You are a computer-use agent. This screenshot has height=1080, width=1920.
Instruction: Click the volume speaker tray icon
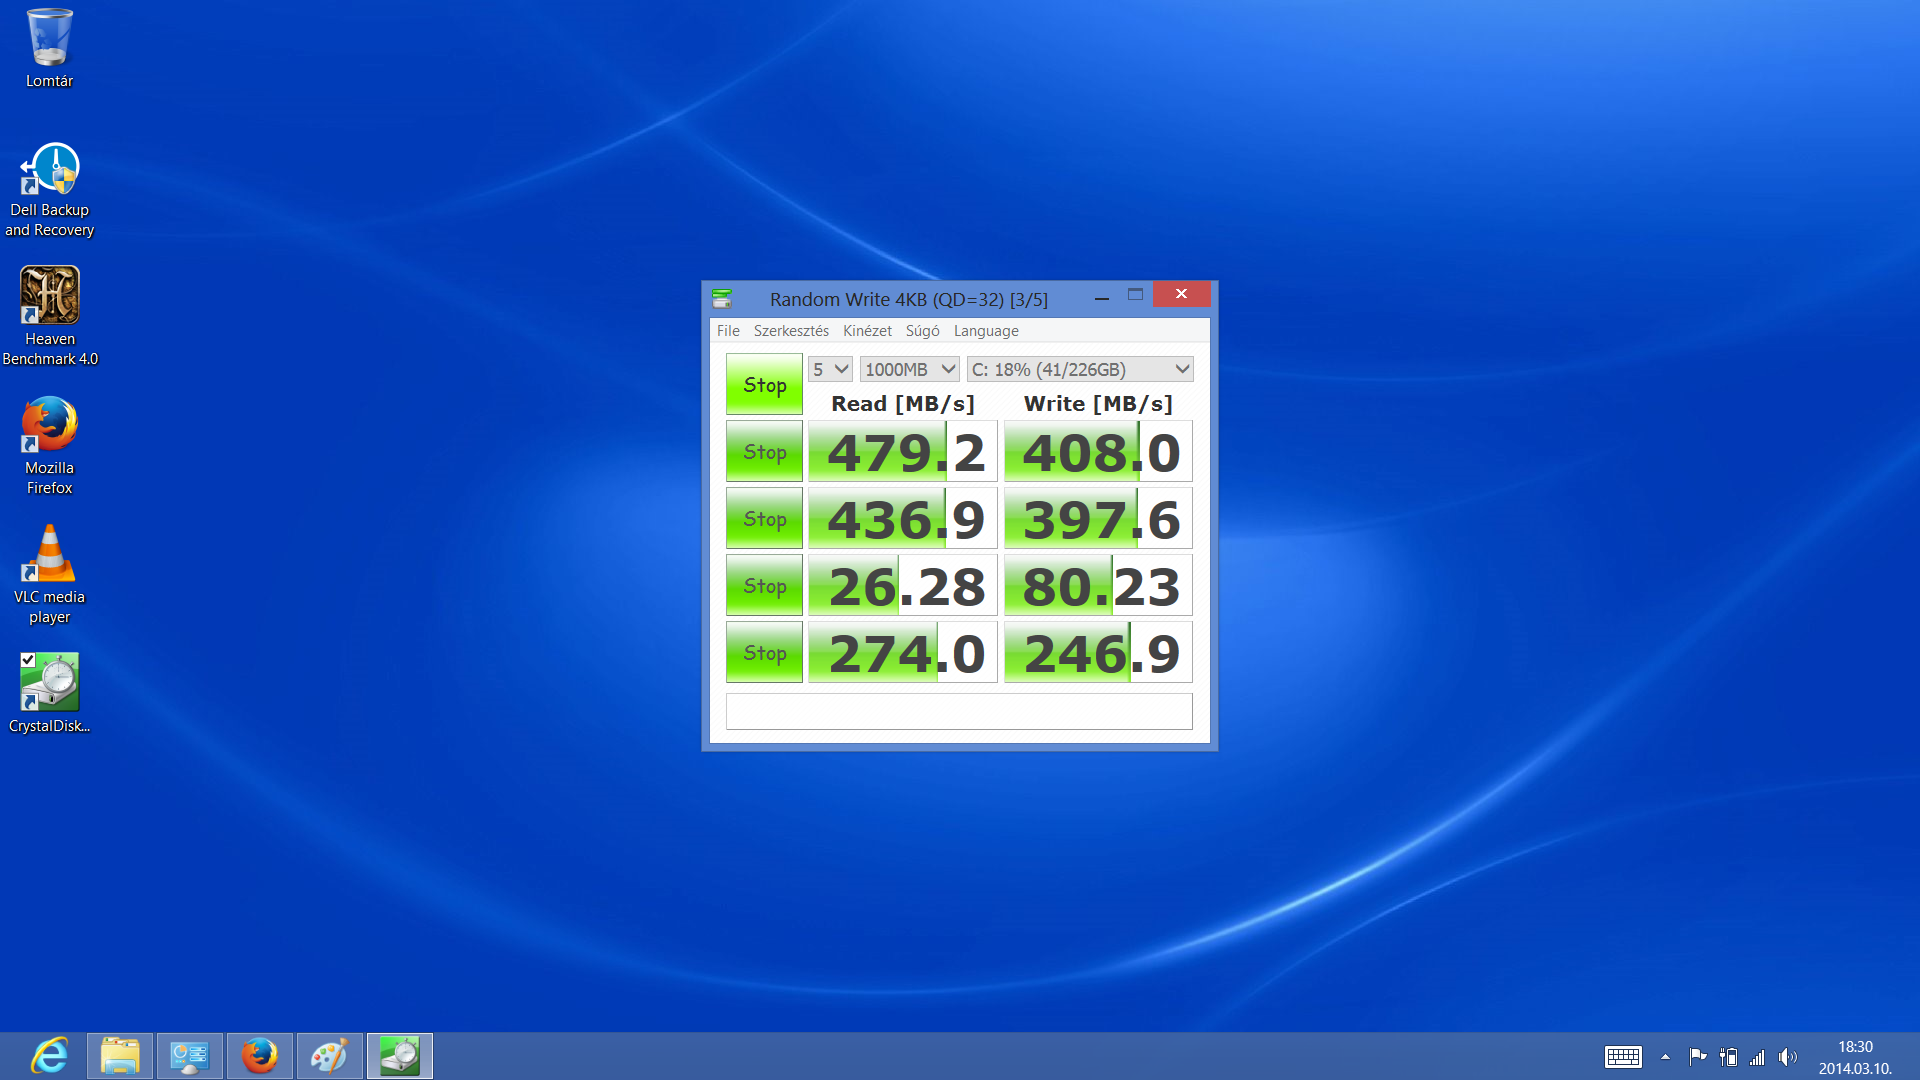click(x=1788, y=1057)
